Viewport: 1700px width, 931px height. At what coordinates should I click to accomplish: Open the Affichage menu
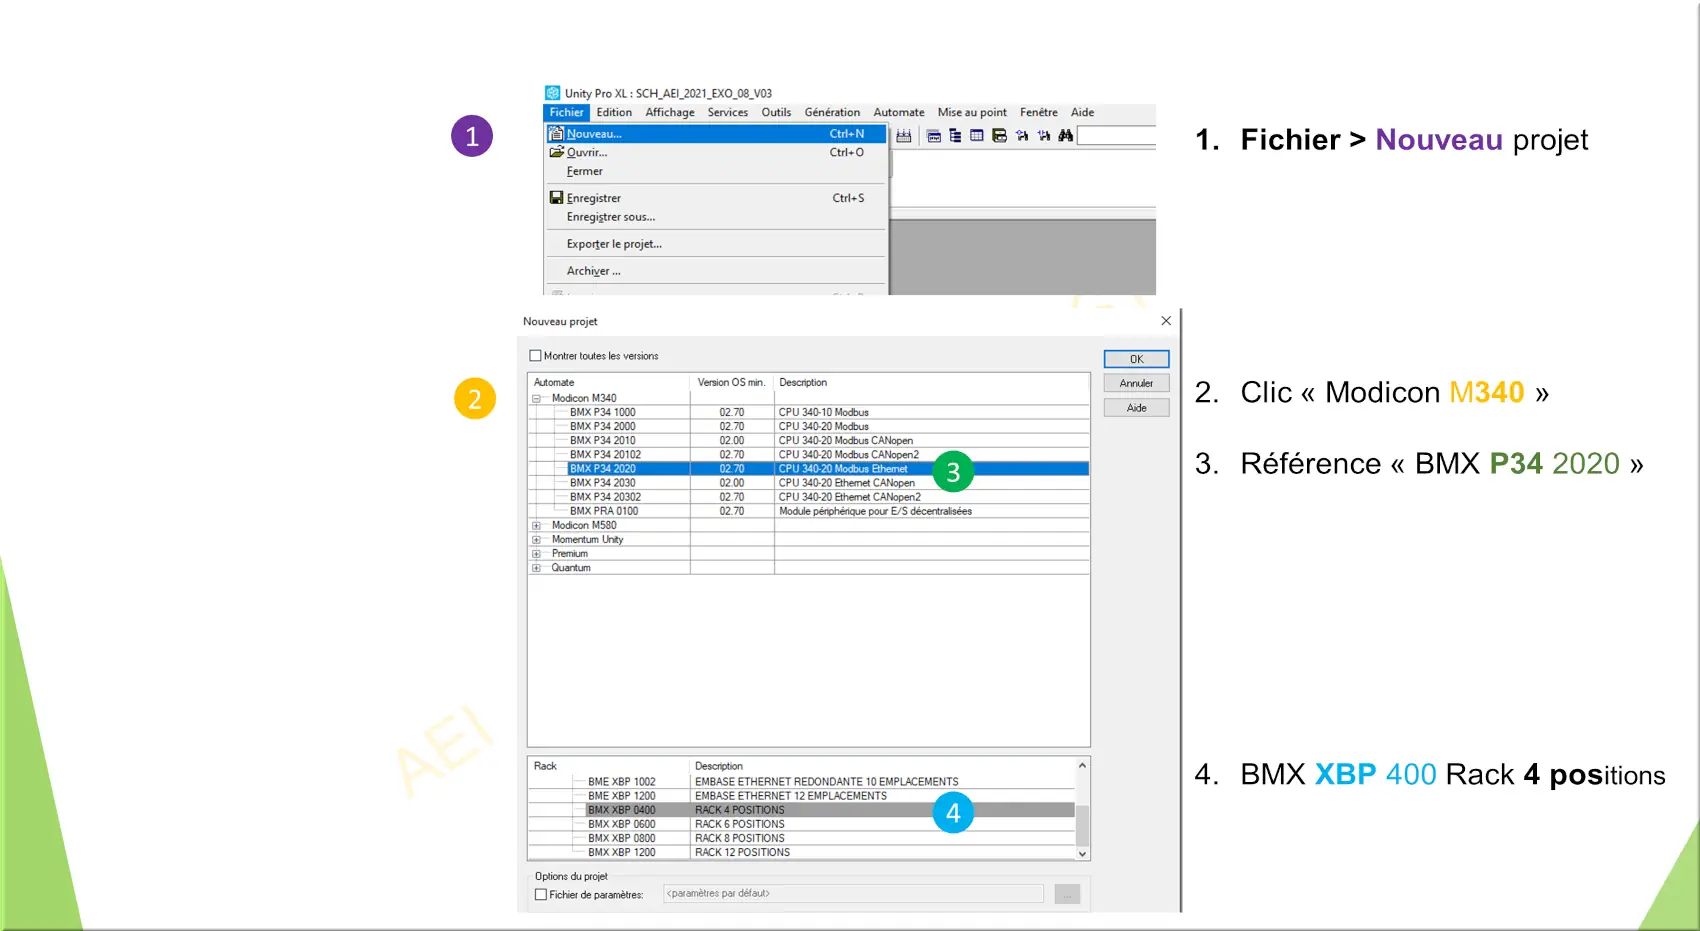(670, 112)
